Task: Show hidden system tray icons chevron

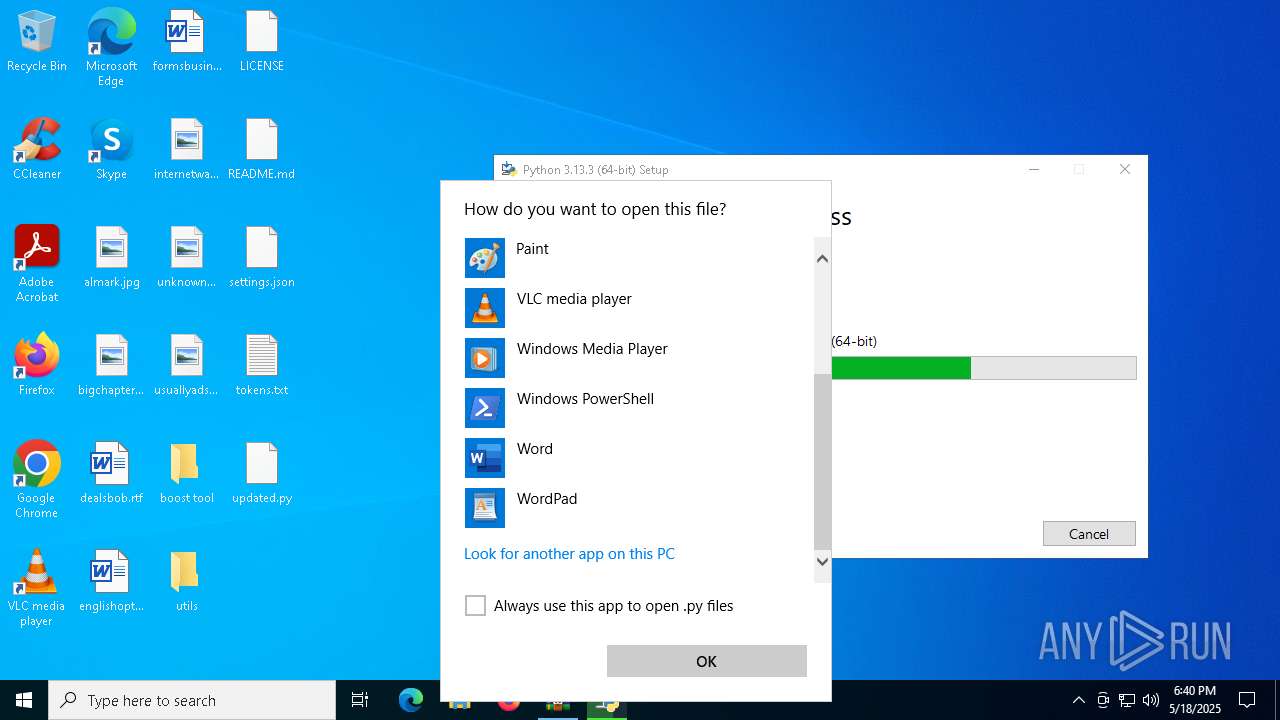Action: [1078, 700]
